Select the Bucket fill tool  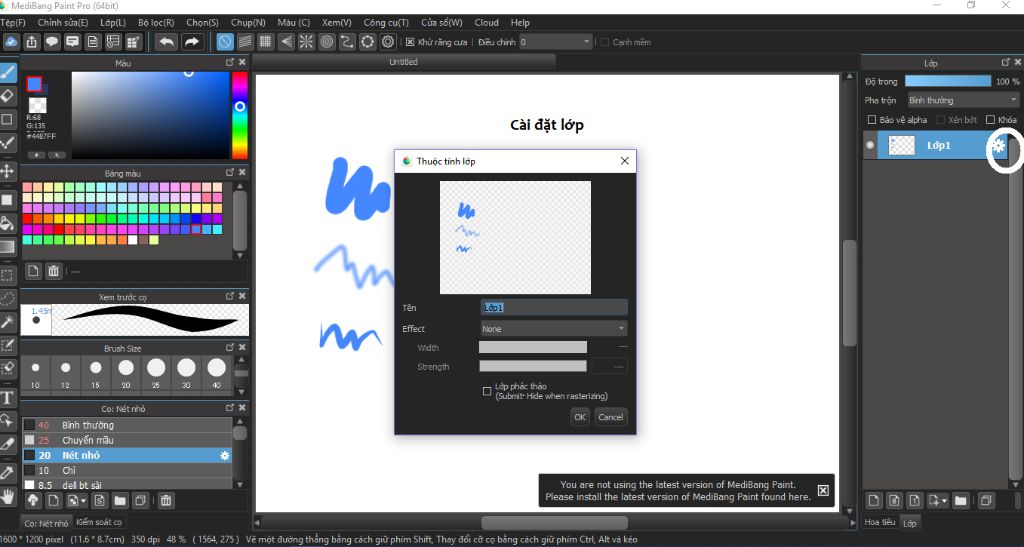pyautogui.click(x=7, y=223)
